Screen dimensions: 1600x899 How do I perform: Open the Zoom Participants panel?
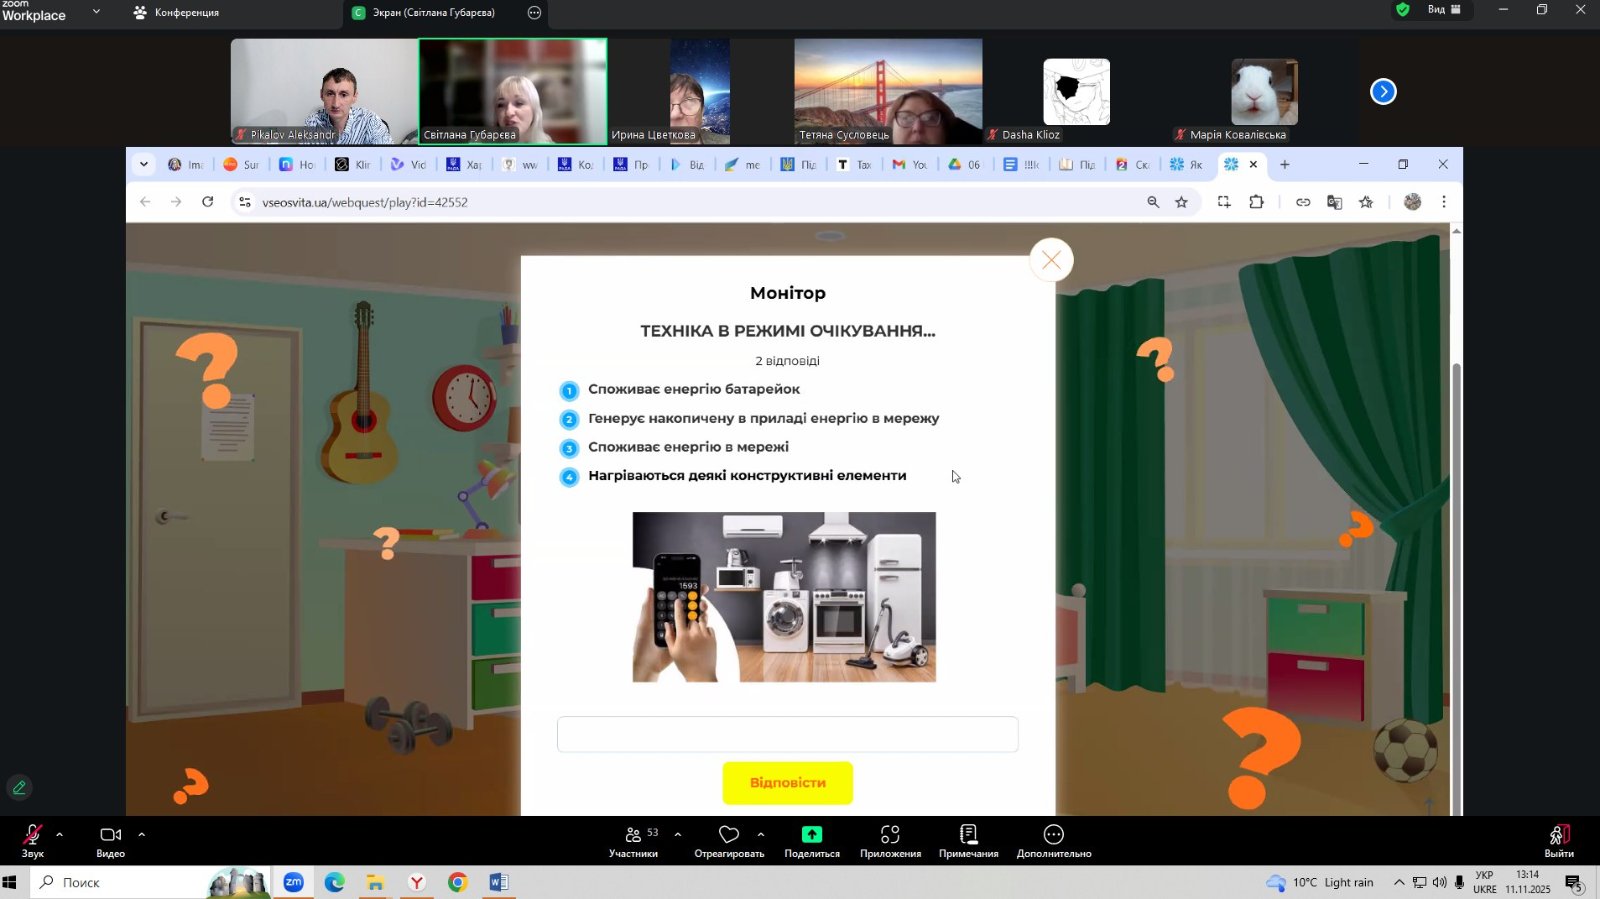634,835
